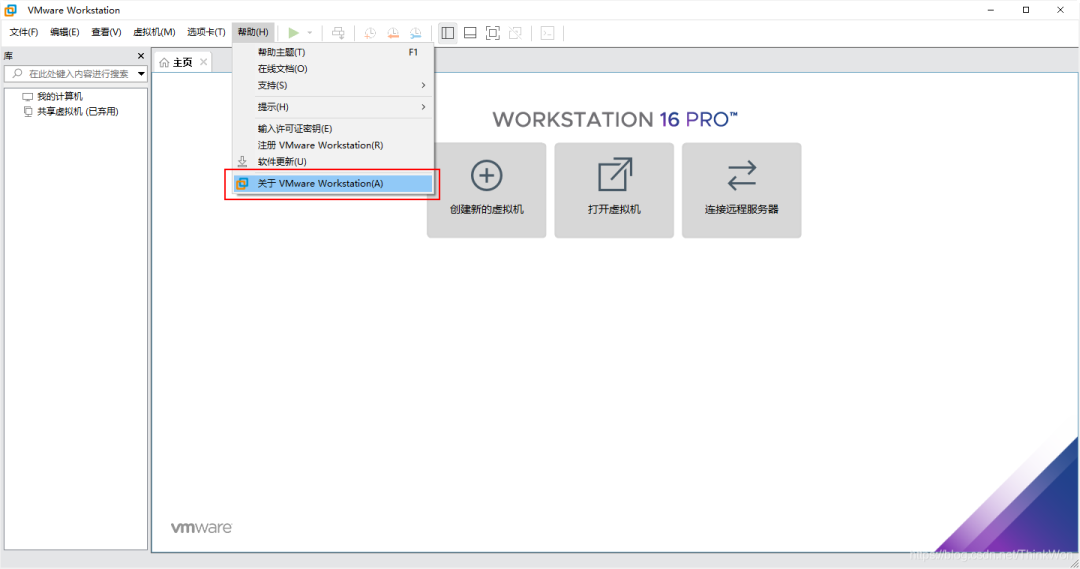
Task: Click 创建新的虚拟机 tile
Action: (x=486, y=190)
